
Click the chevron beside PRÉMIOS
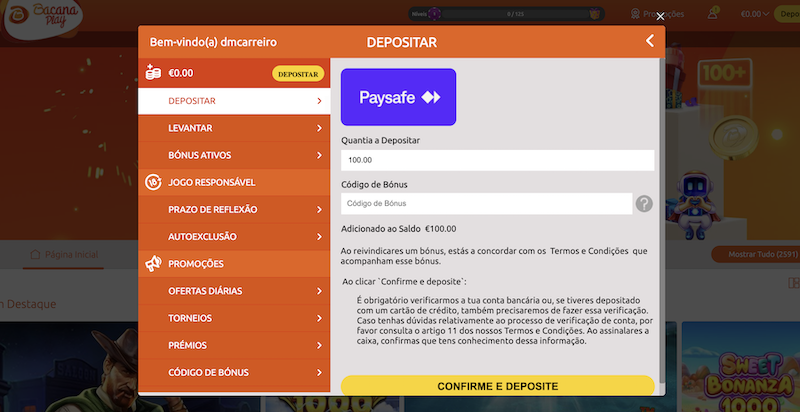tap(319, 345)
